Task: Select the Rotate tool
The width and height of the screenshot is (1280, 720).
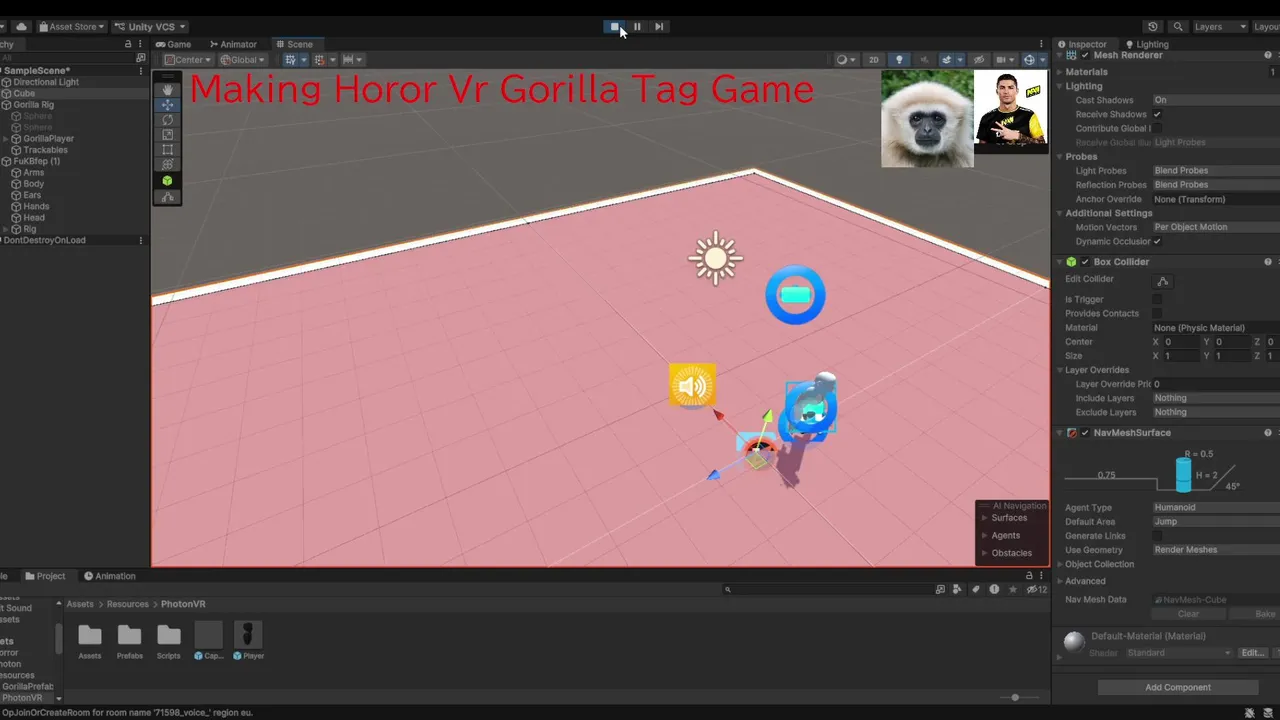Action: click(x=167, y=120)
